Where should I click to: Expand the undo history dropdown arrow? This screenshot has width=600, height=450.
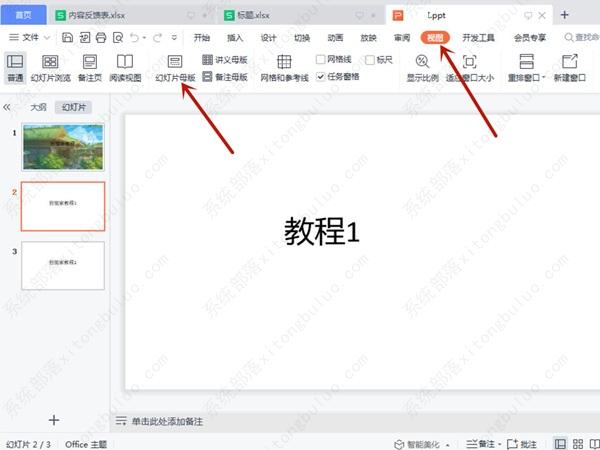pyautogui.click(x=144, y=38)
